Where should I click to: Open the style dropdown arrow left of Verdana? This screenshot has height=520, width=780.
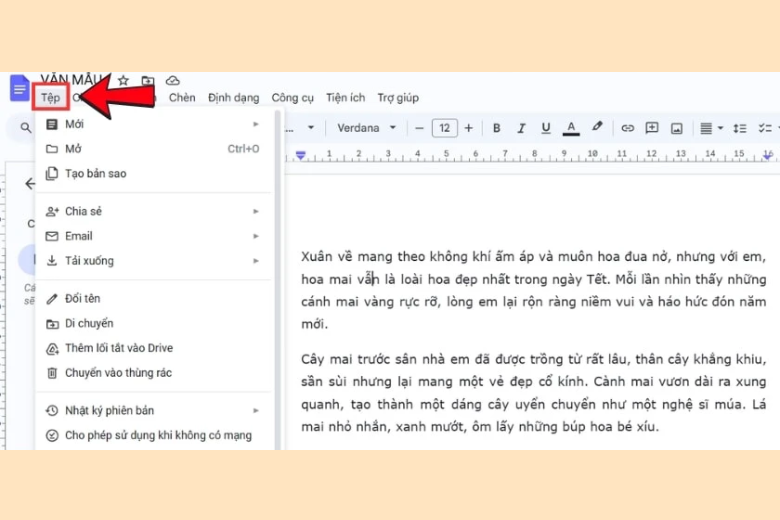coord(311,128)
